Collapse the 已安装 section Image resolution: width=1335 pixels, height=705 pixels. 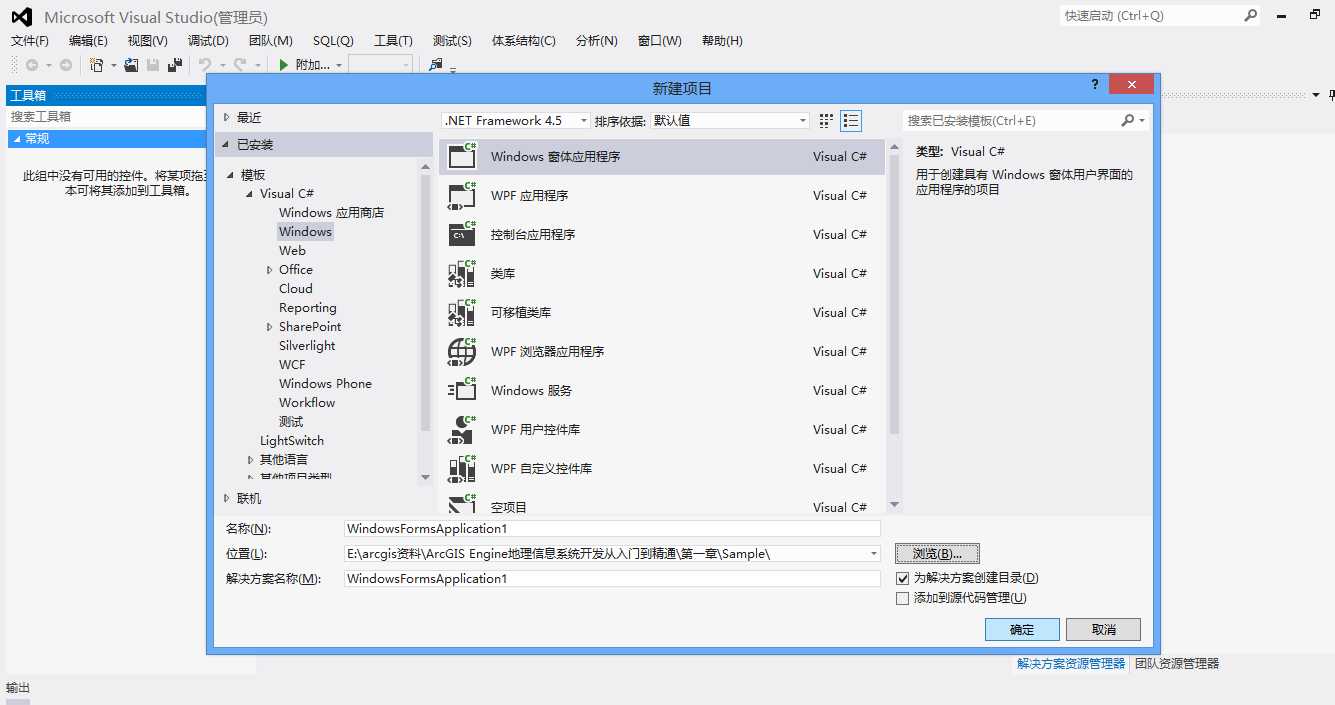pos(227,144)
